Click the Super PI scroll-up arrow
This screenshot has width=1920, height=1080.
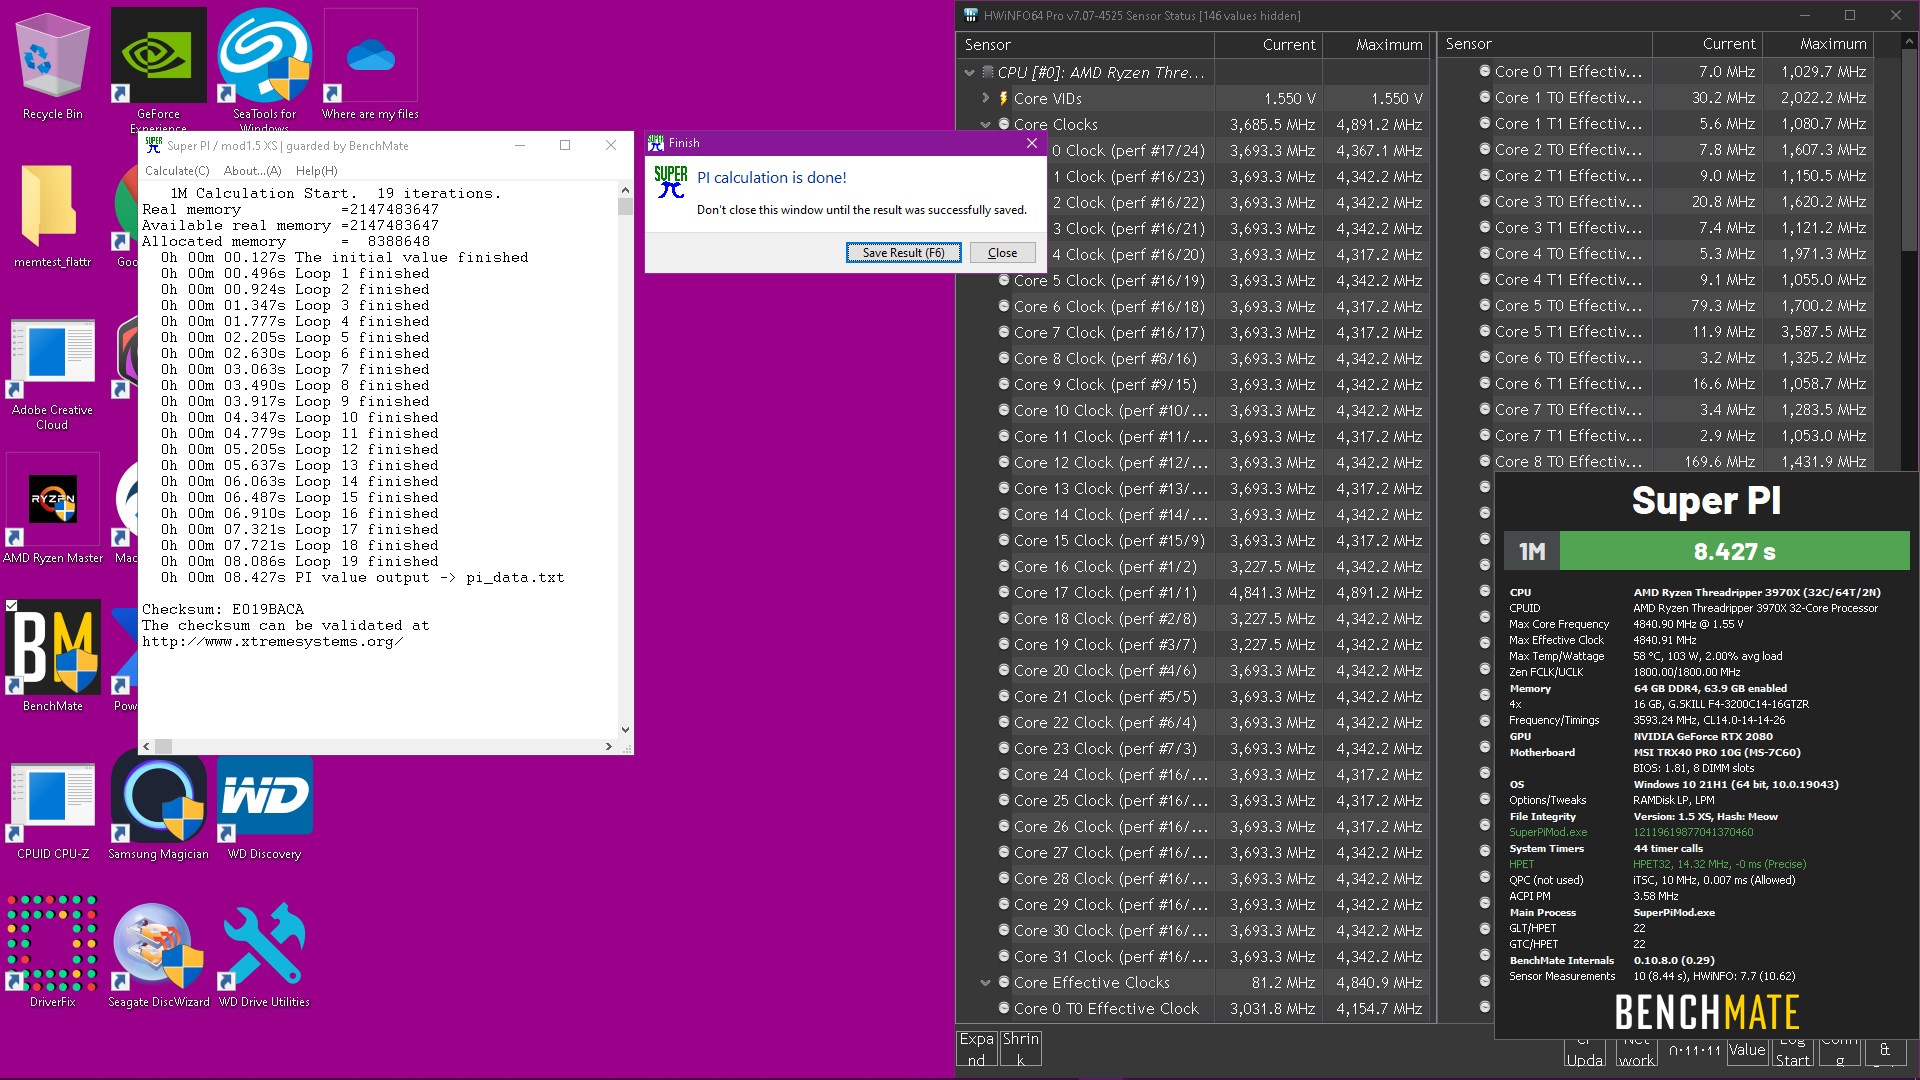pos(625,190)
